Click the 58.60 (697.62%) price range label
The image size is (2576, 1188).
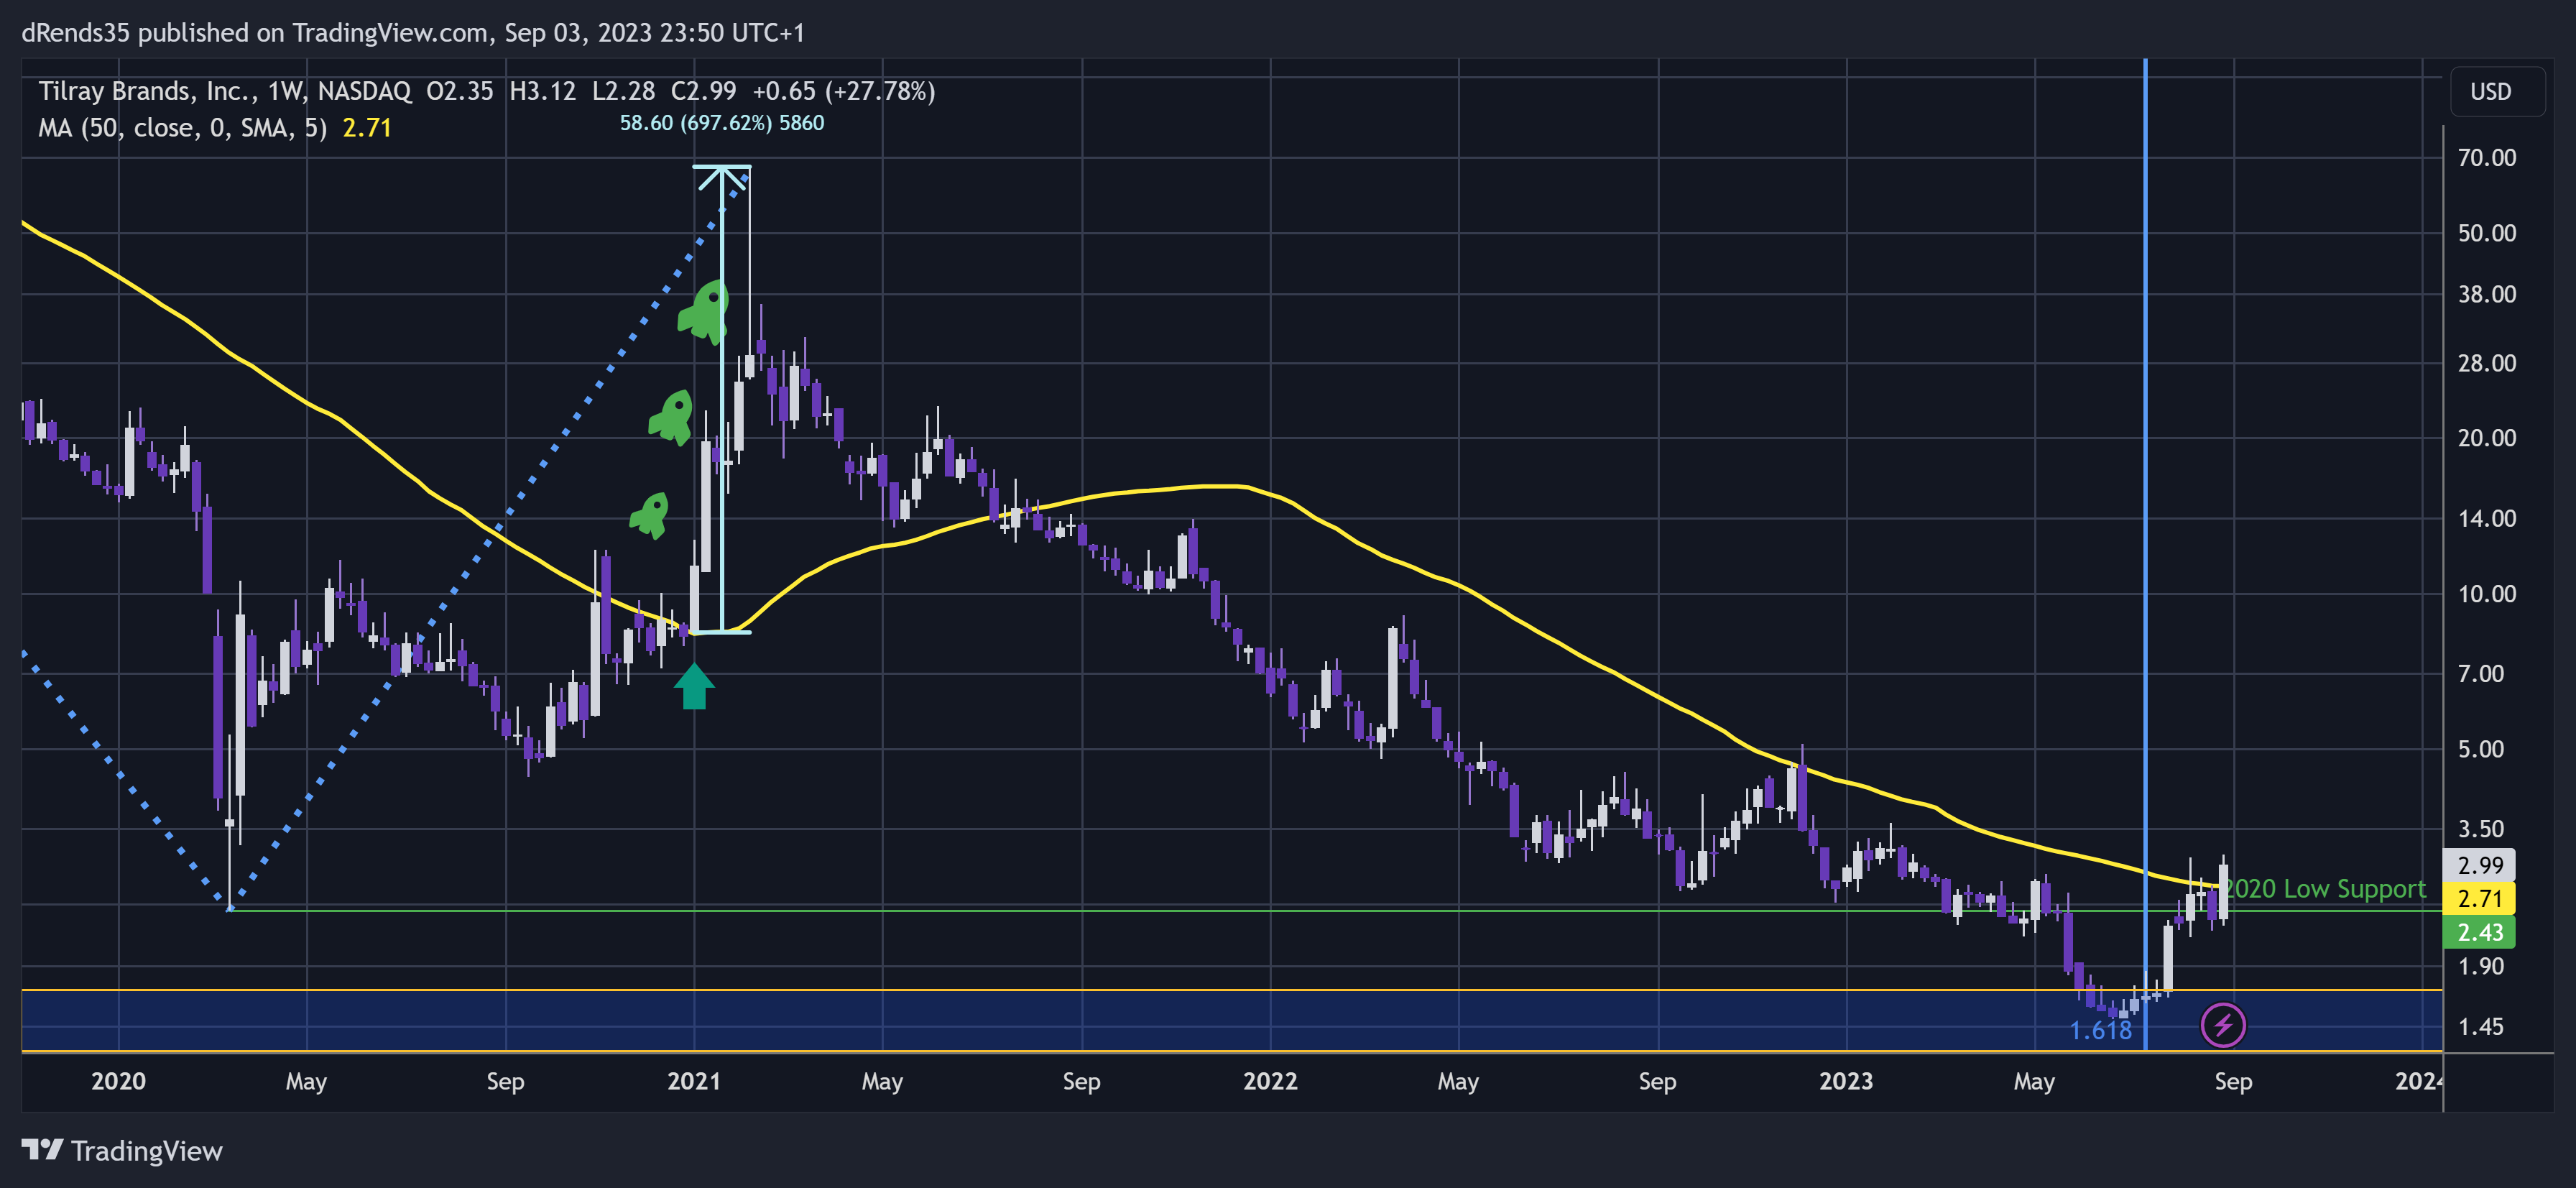click(x=722, y=123)
